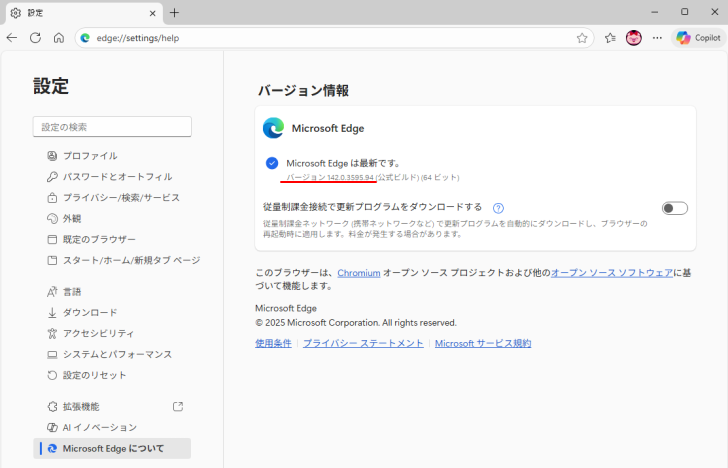Open Microsoft サービス規約 link
The width and height of the screenshot is (728, 468).
point(483,344)
